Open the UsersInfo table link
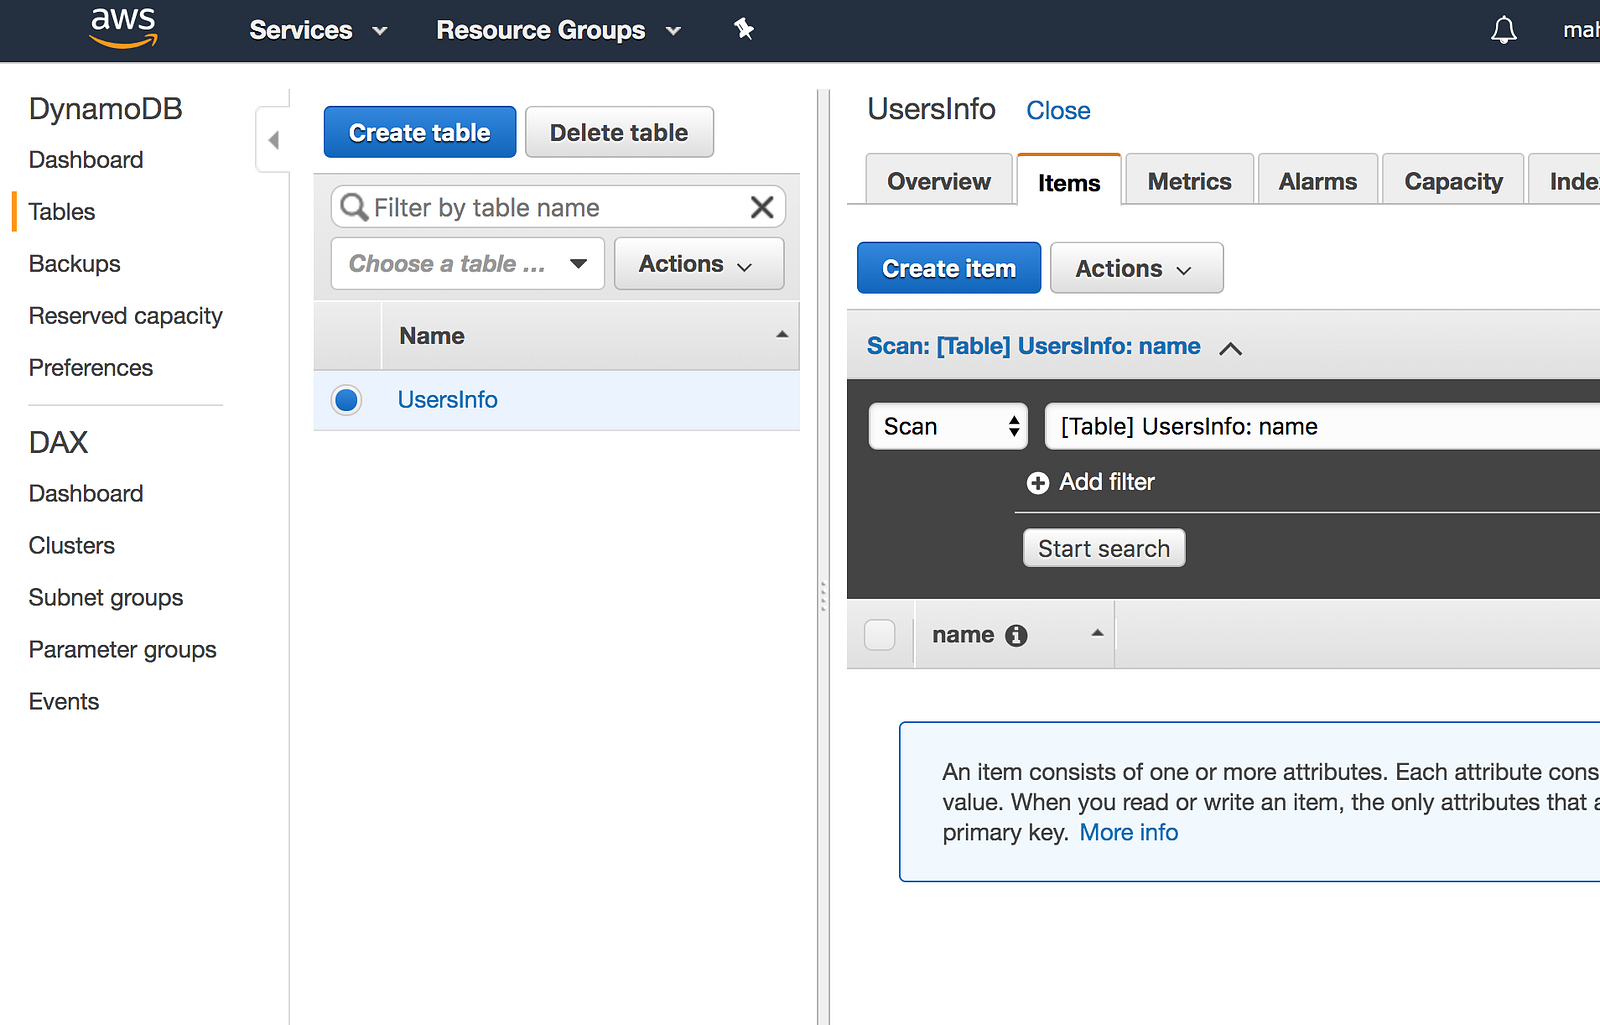The image size is (1600, 1025). (x=448, y=400)
